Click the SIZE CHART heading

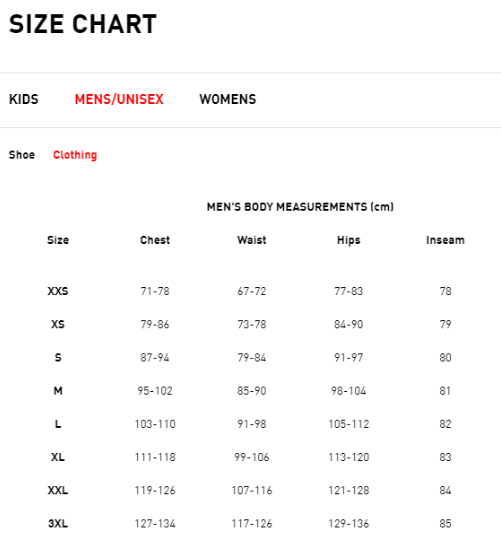(x=83, y=24)
